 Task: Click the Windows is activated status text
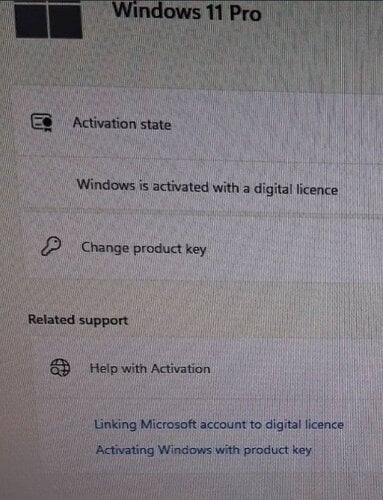207,187
